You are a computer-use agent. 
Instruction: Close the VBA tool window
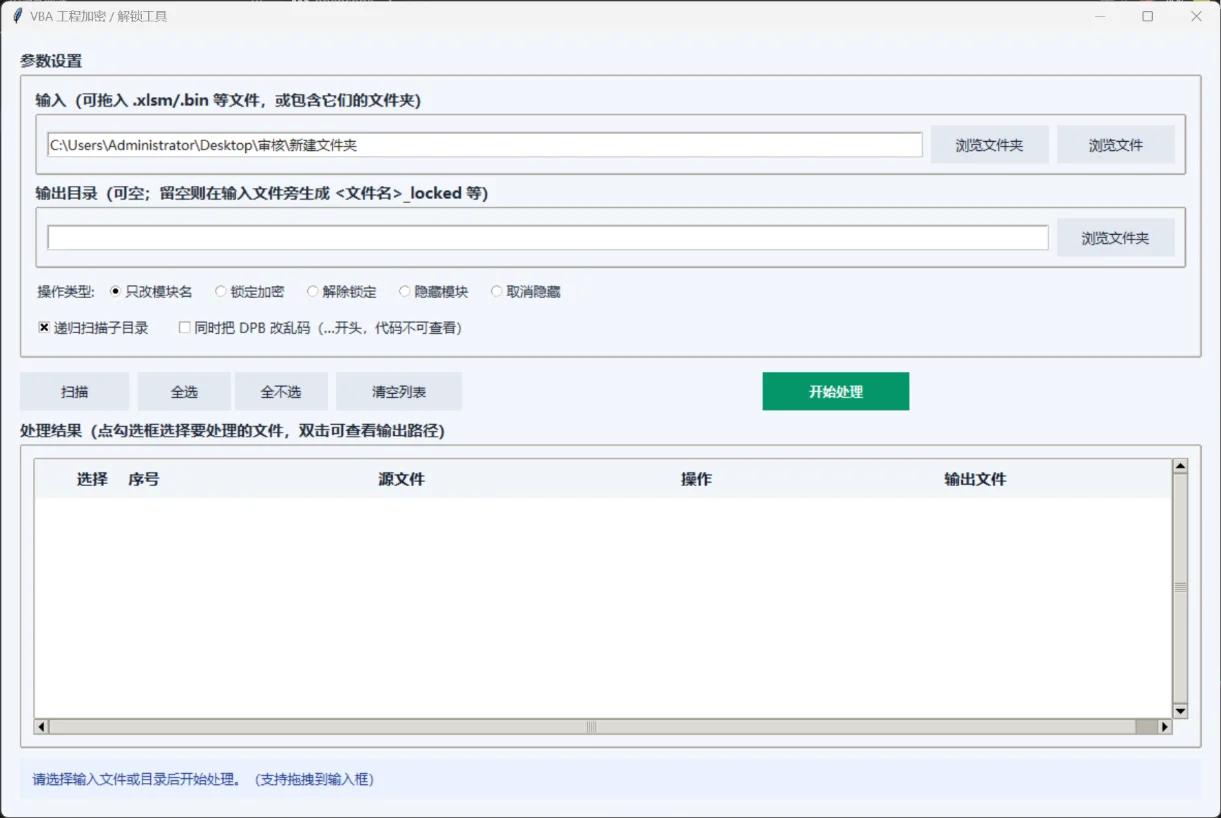tap(1196, 16)
